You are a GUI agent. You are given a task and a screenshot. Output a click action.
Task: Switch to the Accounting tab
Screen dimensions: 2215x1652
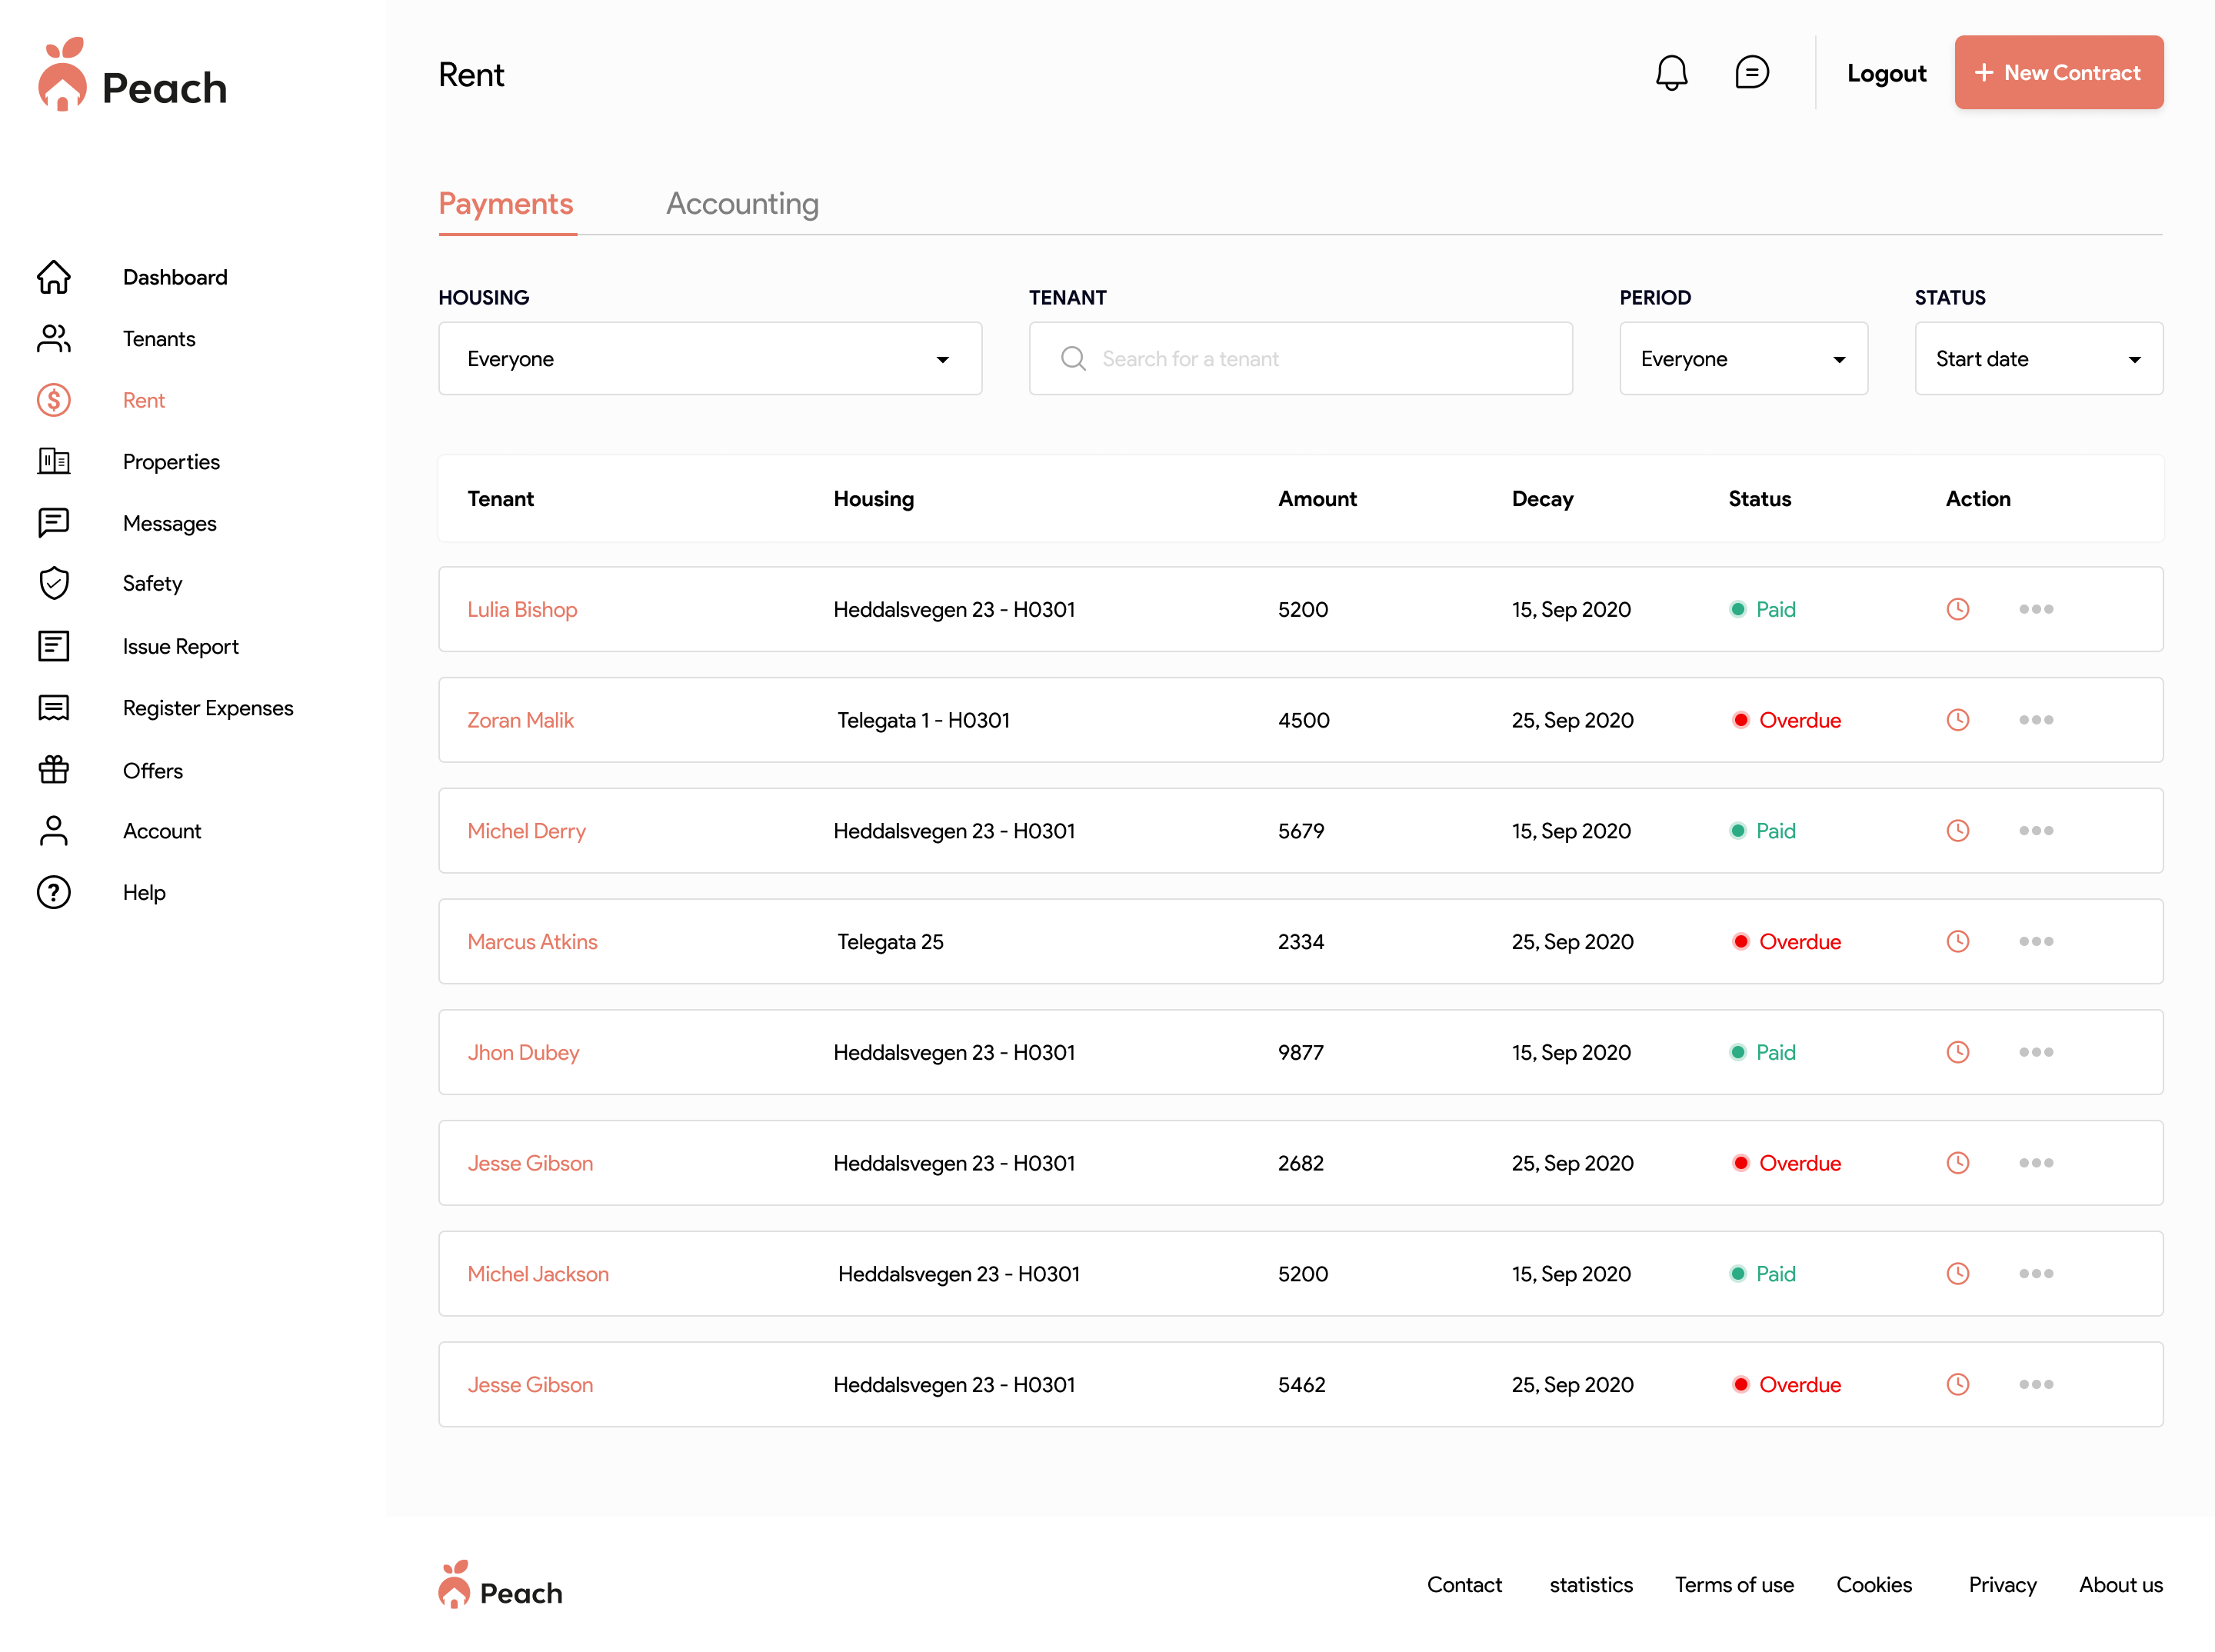(x=742, y=204)
